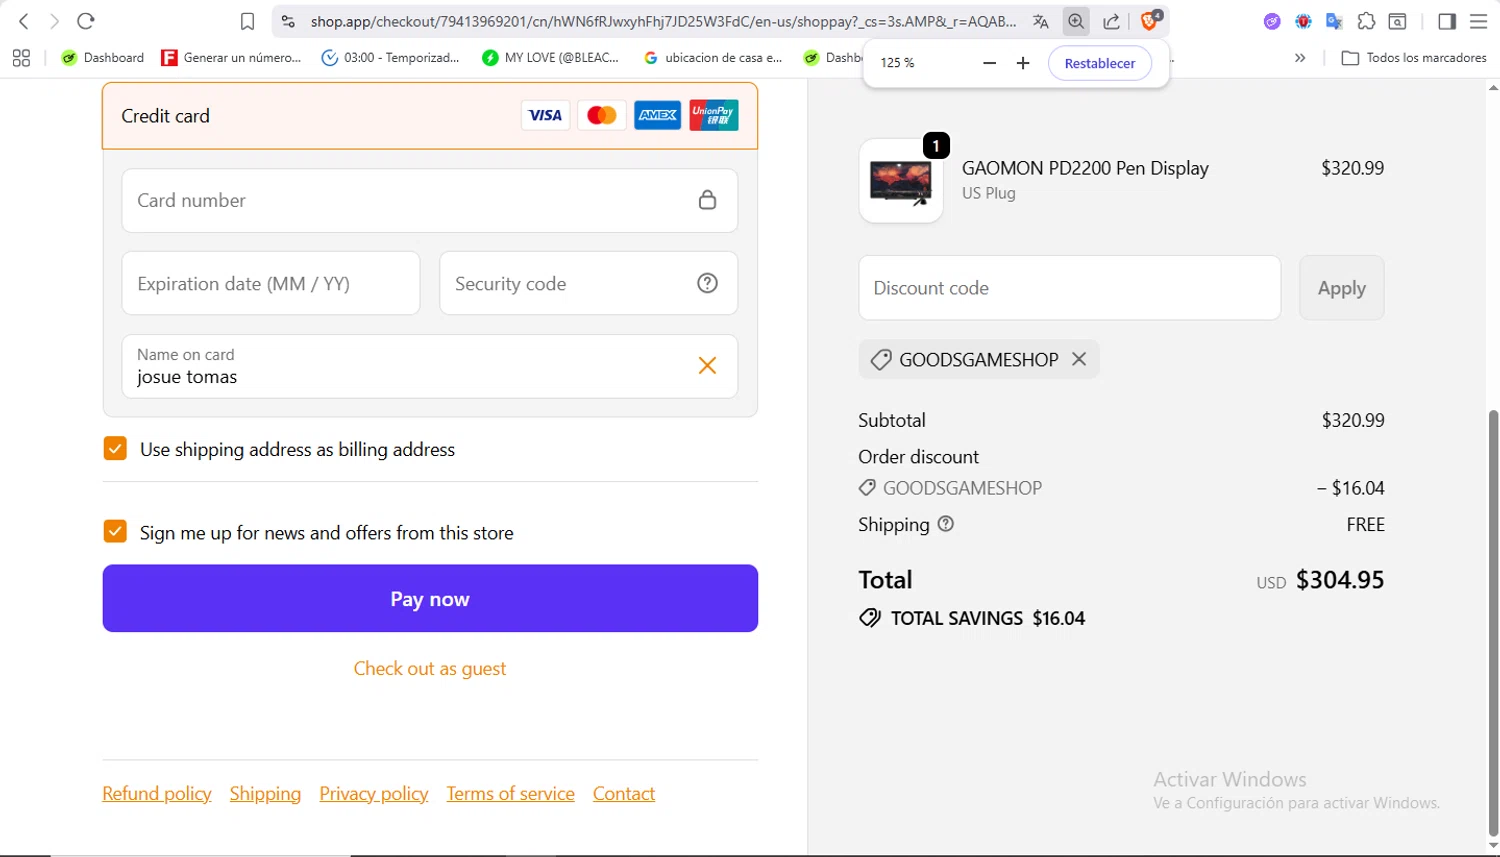The image size is (1500, 857).
Task: Open the 'Generar un número...' bookmark
Action: coord(232,58)
